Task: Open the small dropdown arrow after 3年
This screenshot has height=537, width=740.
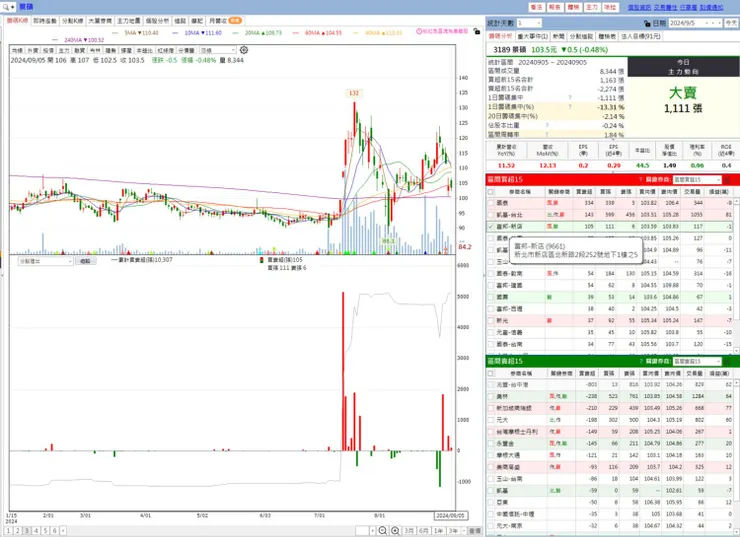Action: point(464,531)
